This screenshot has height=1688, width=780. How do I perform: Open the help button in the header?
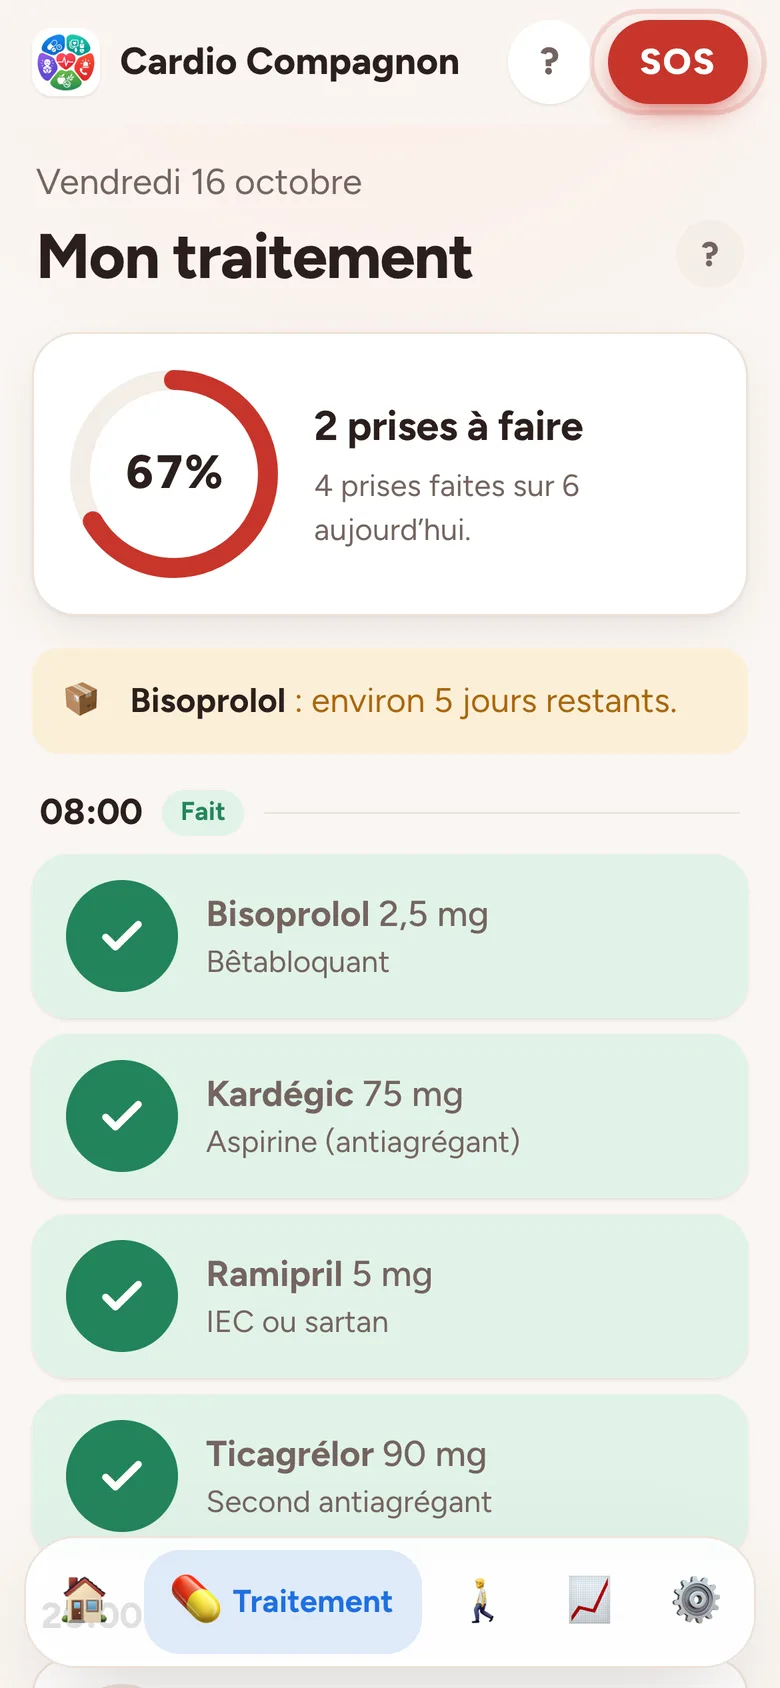(x=549, y=62)
